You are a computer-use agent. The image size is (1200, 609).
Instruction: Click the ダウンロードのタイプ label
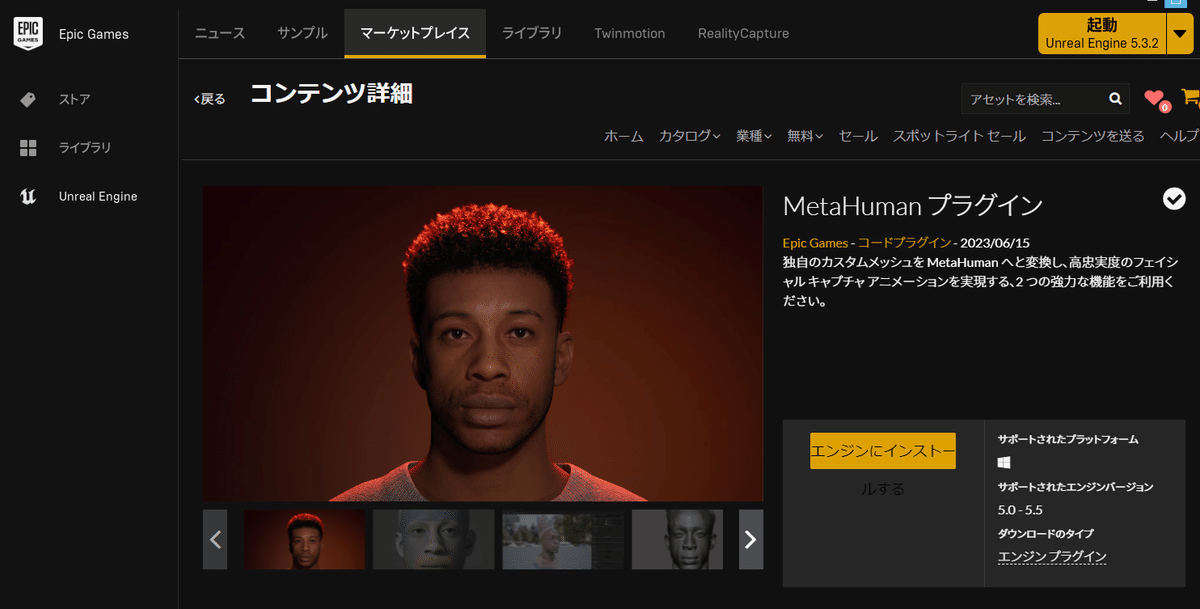[x=1045, y=534]
